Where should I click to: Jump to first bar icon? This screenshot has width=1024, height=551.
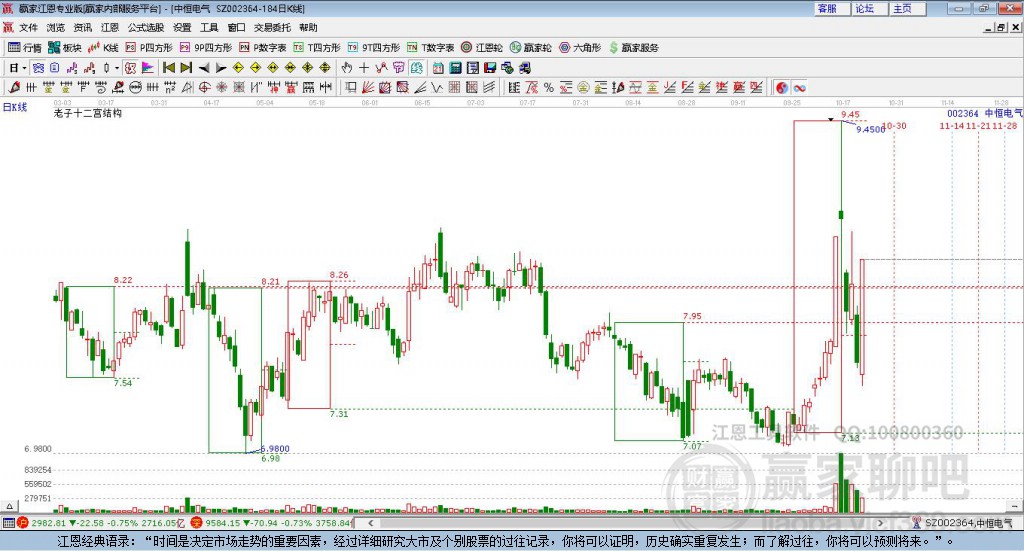click(169, 68)
